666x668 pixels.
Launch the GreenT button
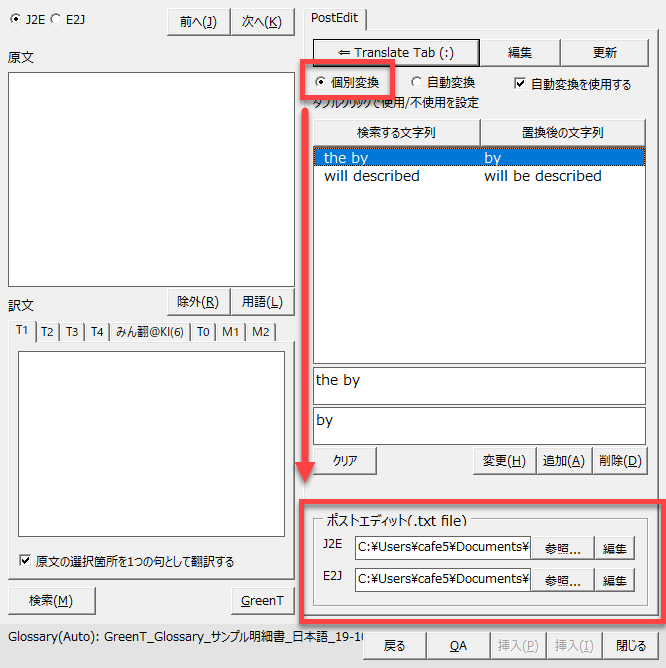(263, 600)
